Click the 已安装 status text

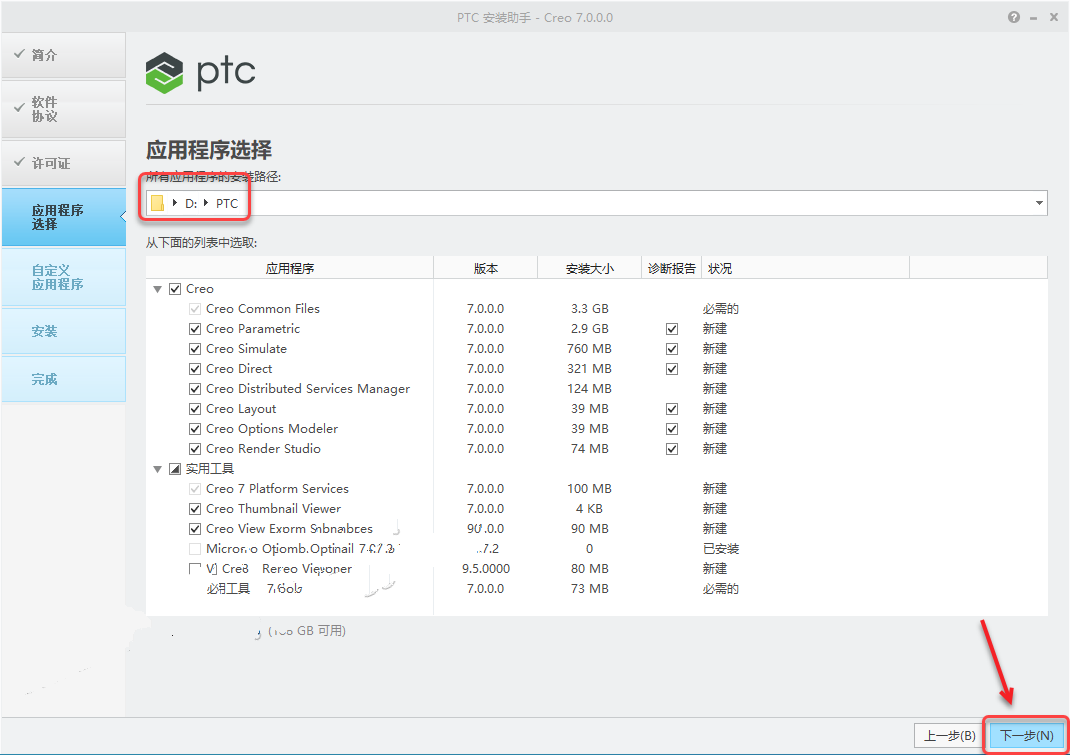[721, 549]
